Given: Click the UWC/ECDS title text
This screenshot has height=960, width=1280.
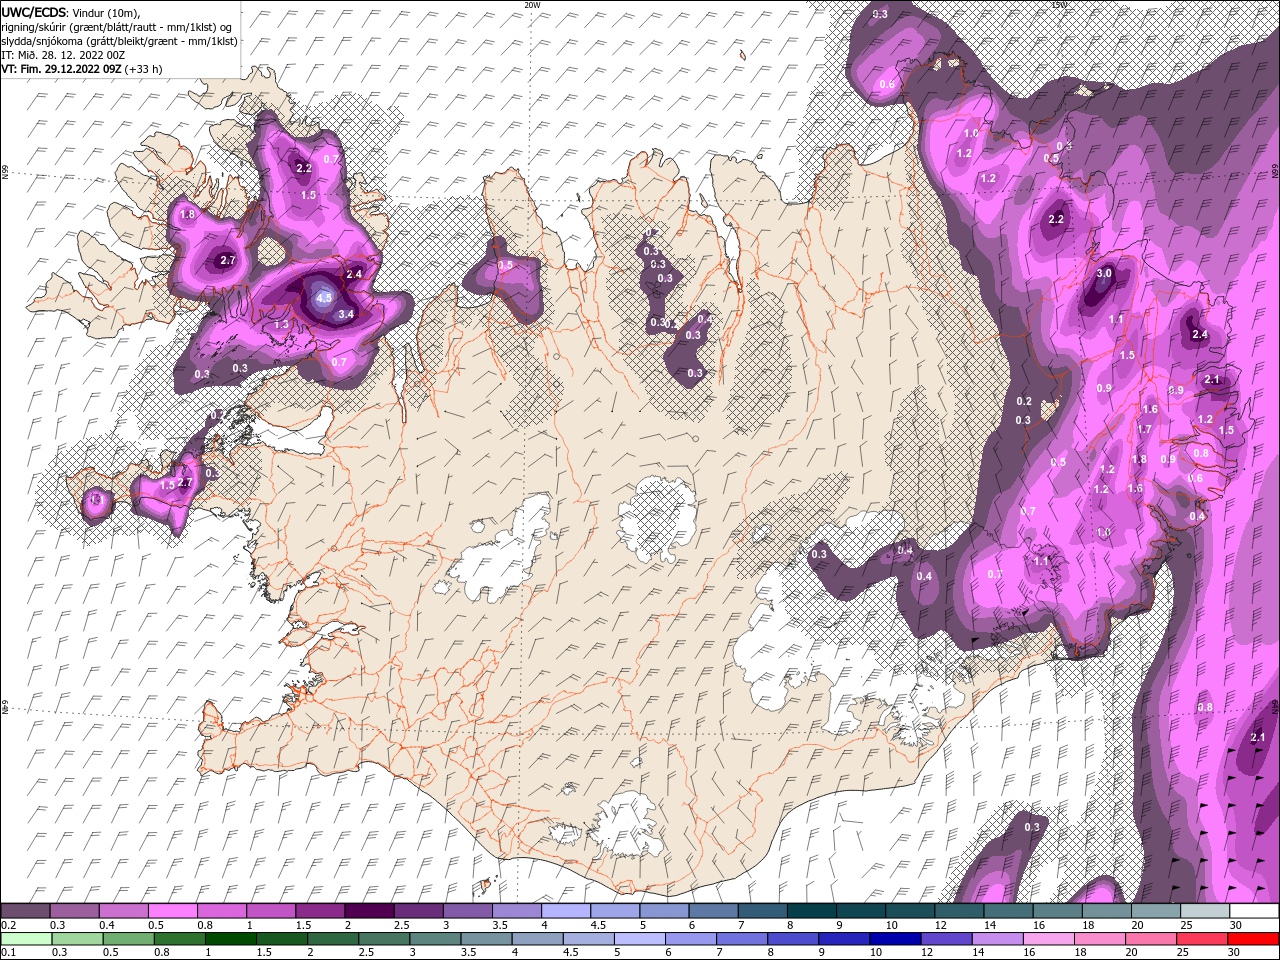Looking at the screenshot, I should tap(34, 12).
